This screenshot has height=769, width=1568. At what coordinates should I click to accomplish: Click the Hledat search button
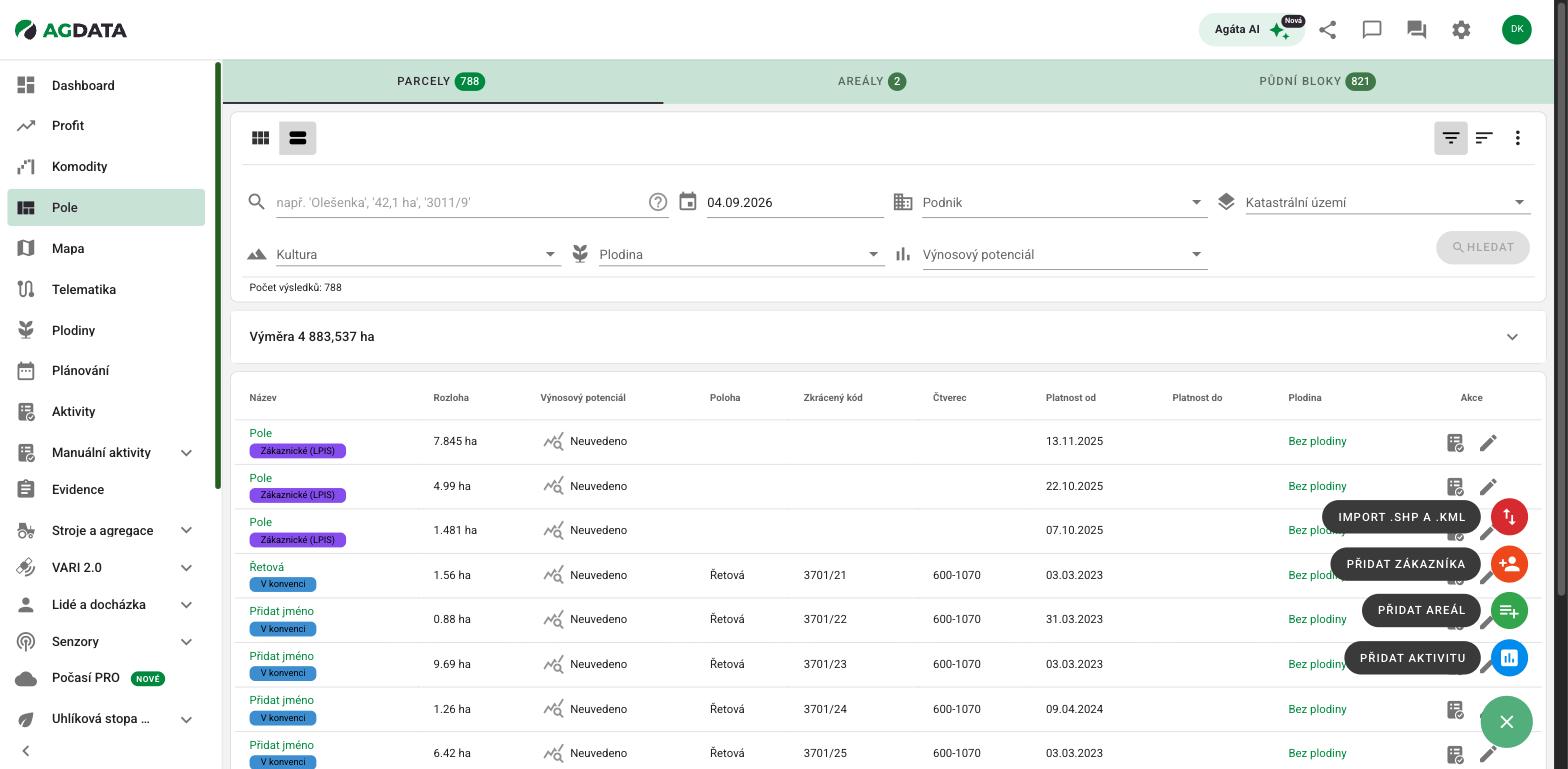[x=1483, y=247]
